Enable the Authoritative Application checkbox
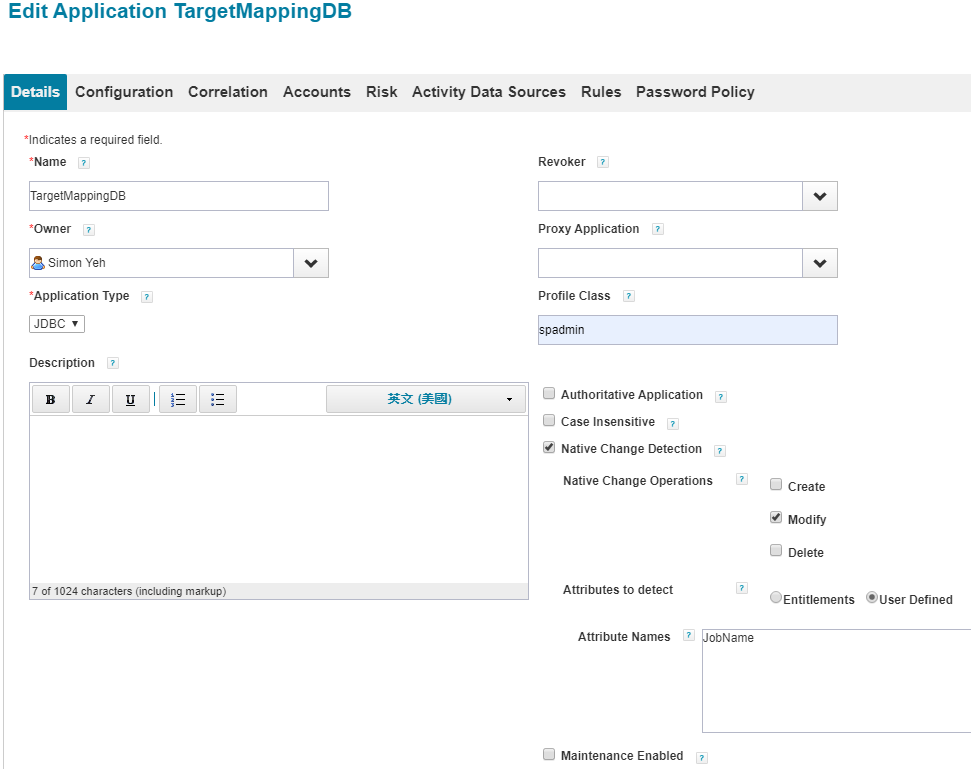The width and height of the screenshot is (971, 769). pyautogui.click(x=549, y=394)
